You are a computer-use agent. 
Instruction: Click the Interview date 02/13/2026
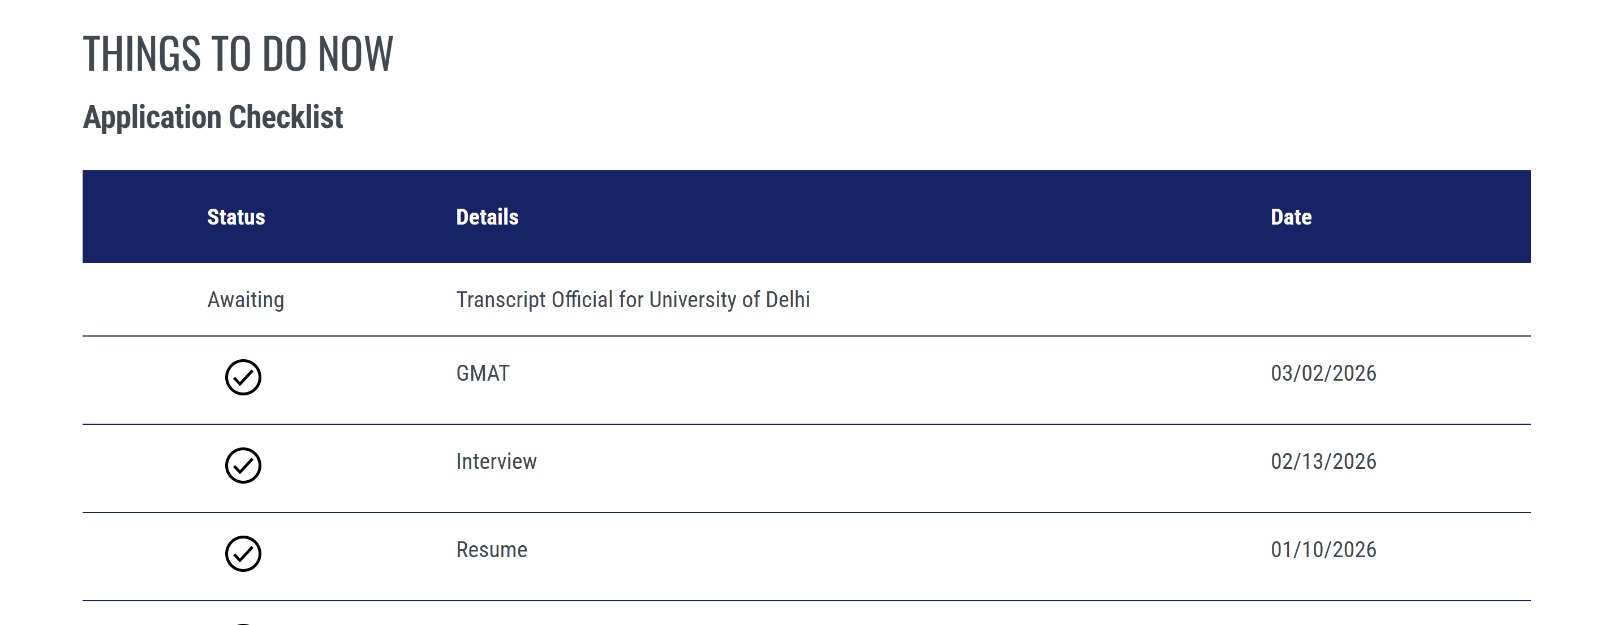1323,462
